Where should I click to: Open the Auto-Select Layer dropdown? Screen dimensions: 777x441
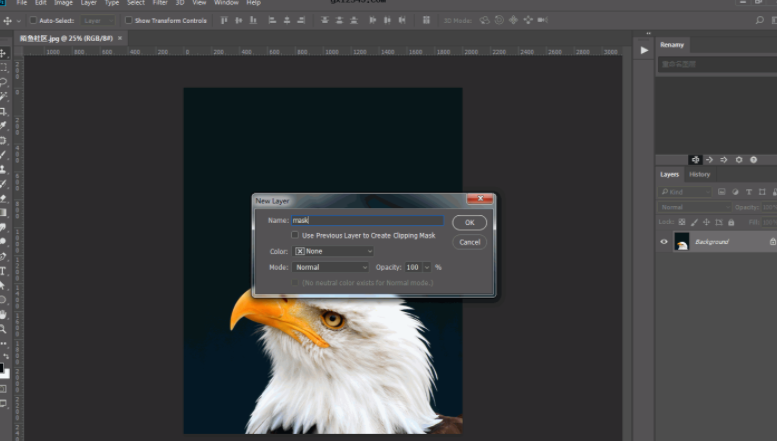[98, 20]
